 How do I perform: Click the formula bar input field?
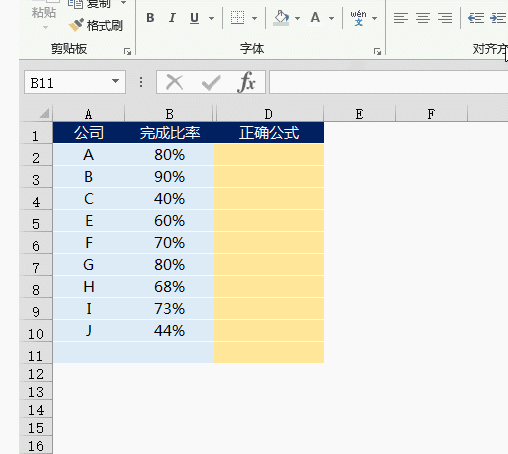click(x=389, y=82)
